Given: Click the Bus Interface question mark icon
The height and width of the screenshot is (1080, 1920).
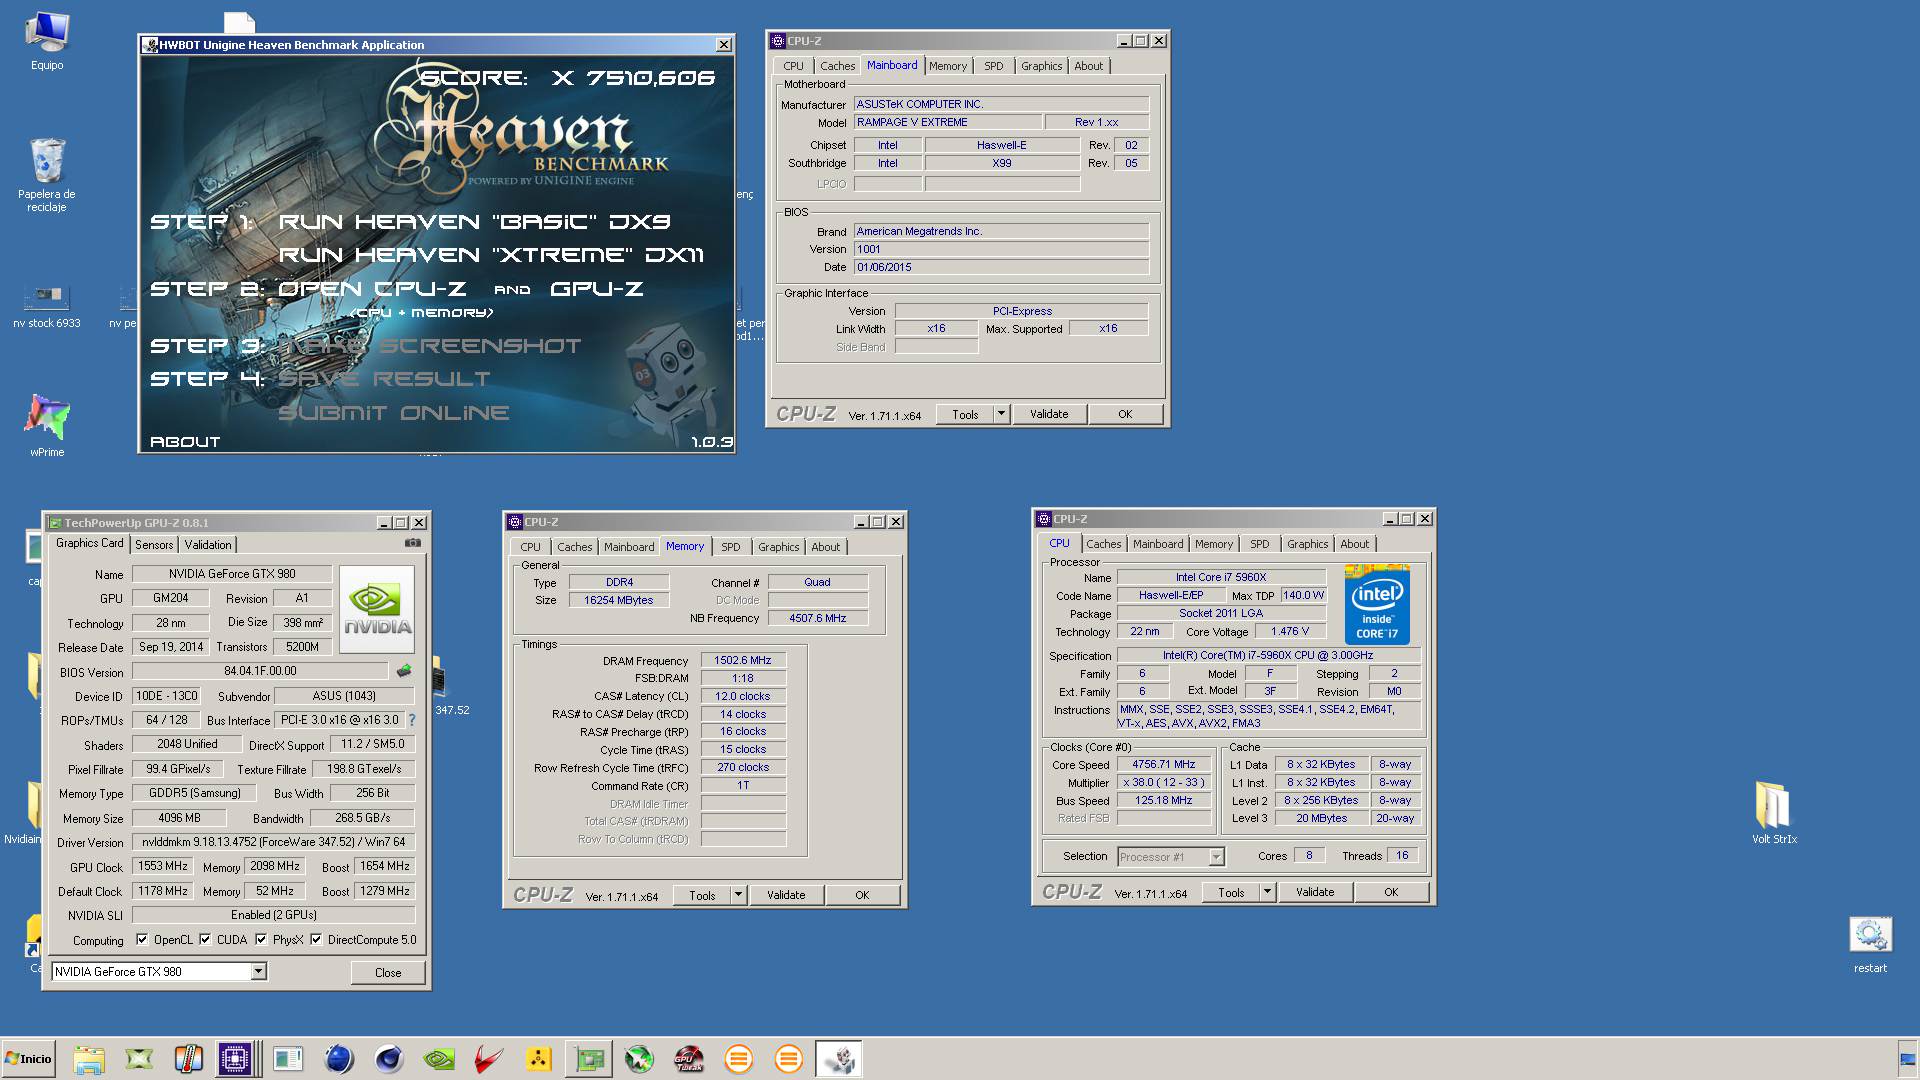Looking at the screenshot, I should (412, 720).
